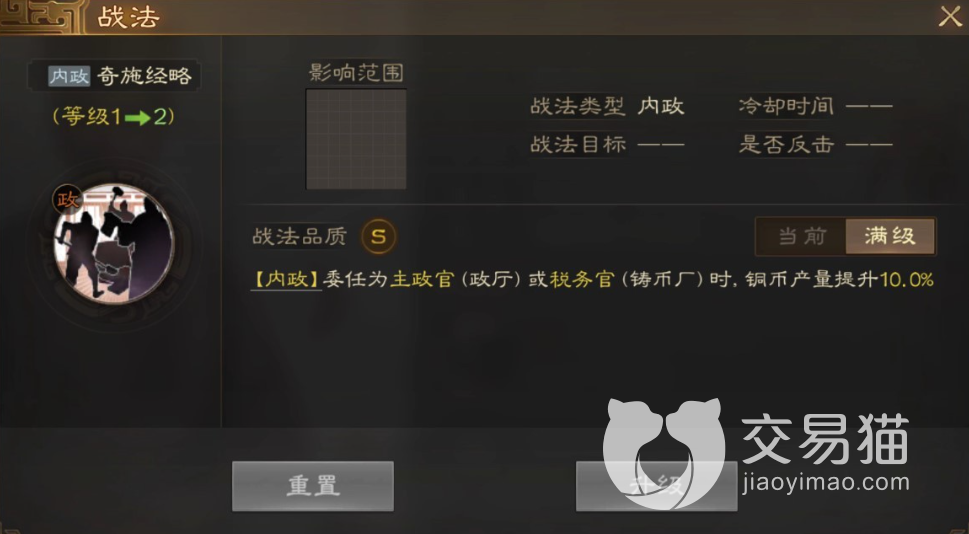Screen dimensions: 969x534
Task: Click the S quality rank badge
Action: pyautogui.click(x=379, y=236)
